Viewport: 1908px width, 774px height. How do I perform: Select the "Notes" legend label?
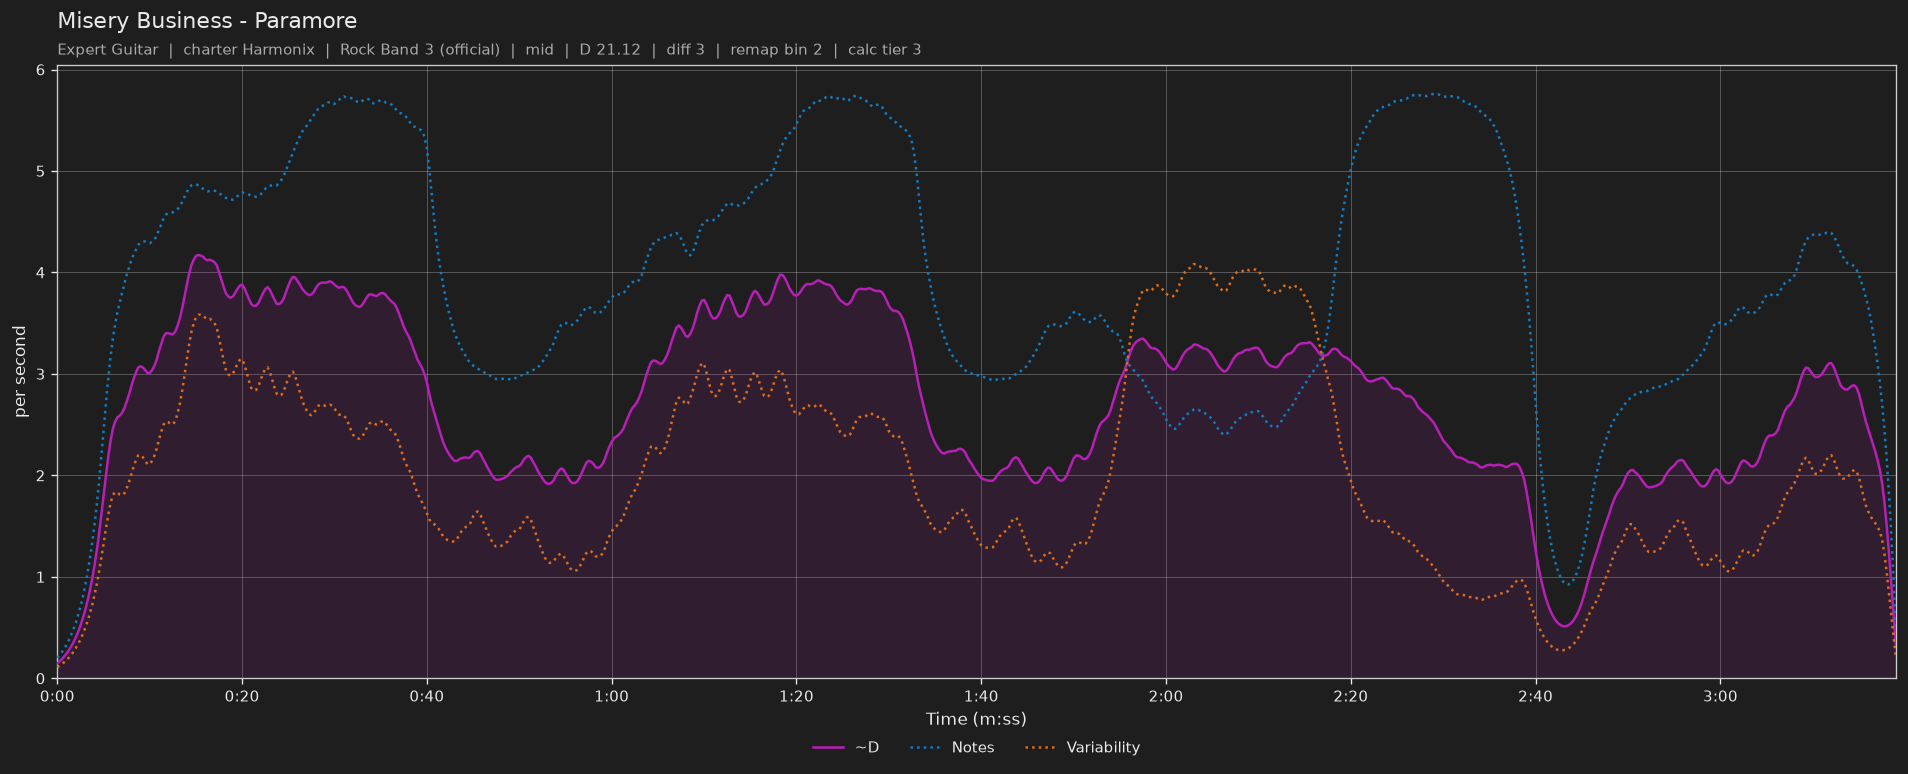click(973, 748)
